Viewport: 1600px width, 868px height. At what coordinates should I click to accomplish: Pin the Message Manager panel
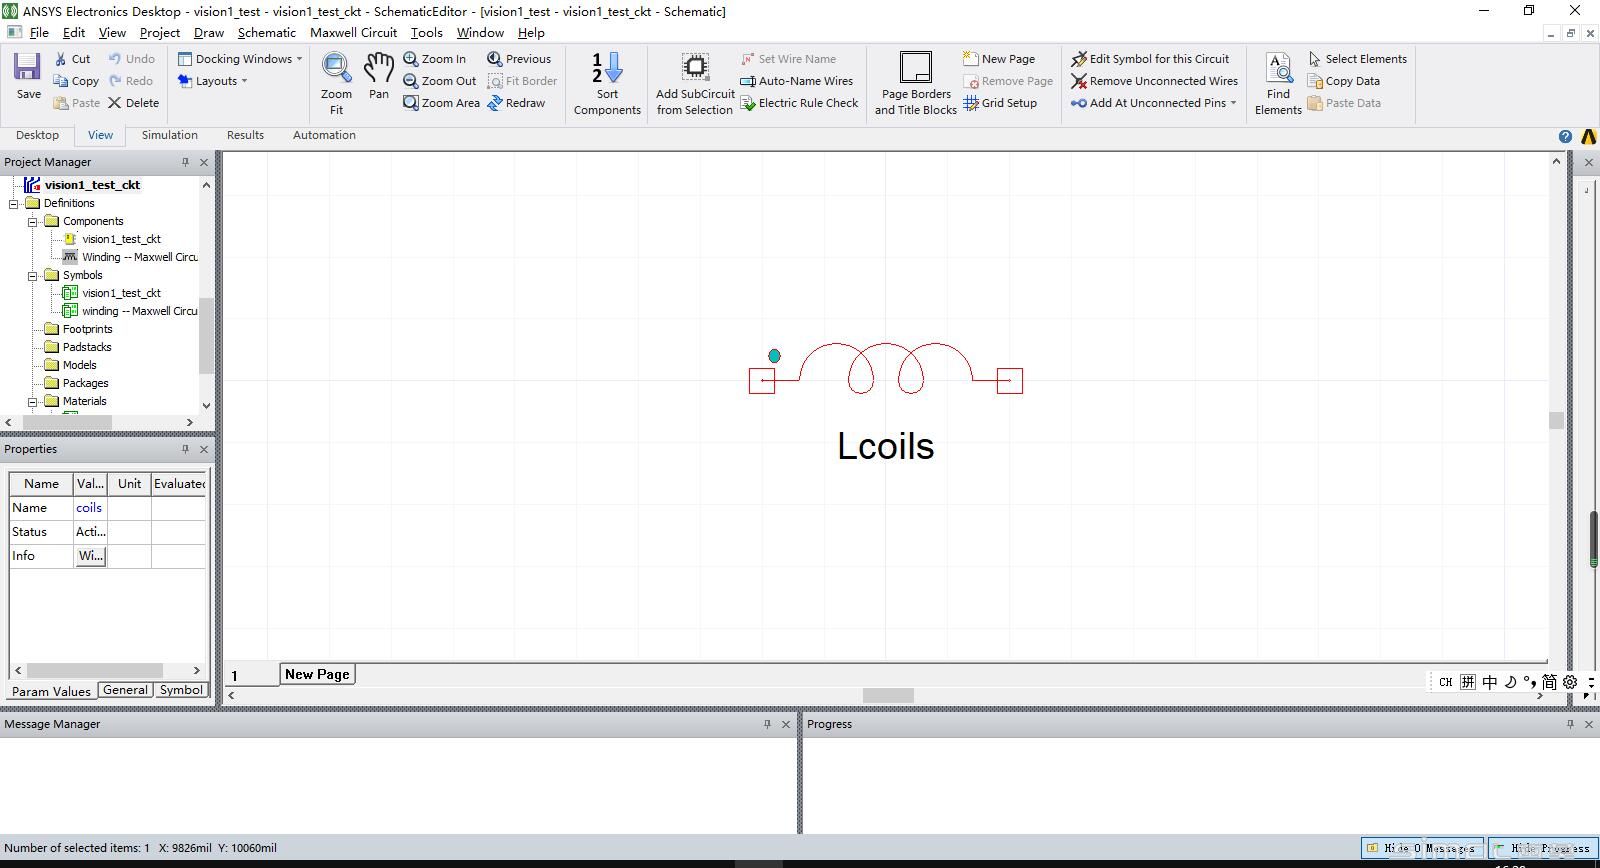click(767, 724)
